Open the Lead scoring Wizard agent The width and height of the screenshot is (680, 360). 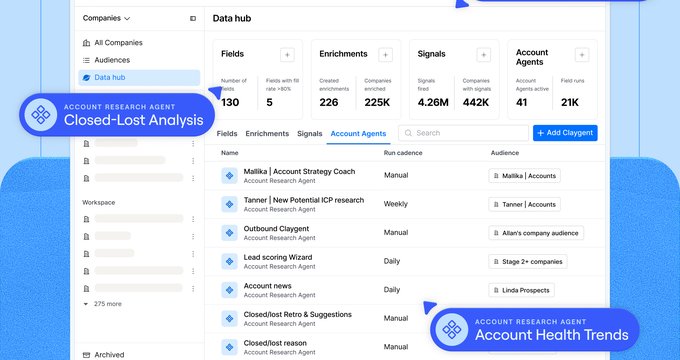coord(278,257)
